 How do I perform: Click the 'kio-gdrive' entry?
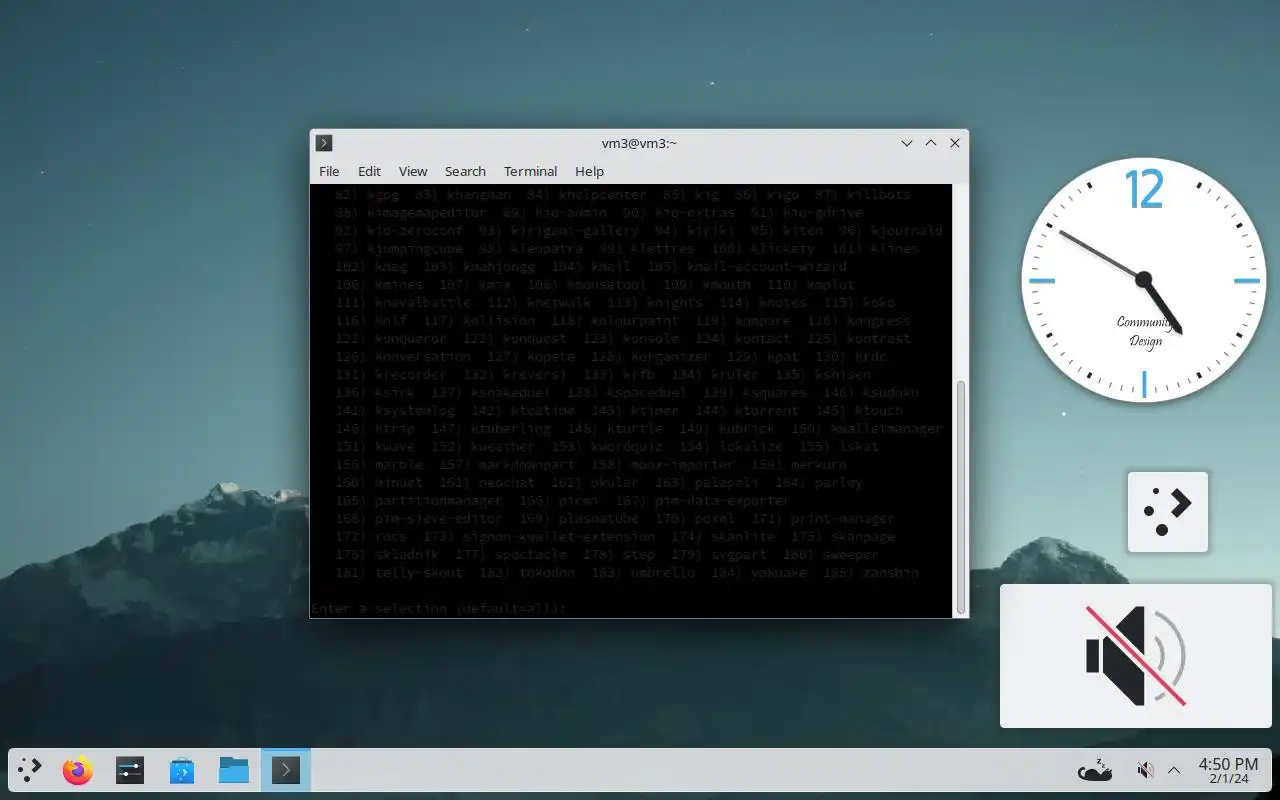point(822,212)
